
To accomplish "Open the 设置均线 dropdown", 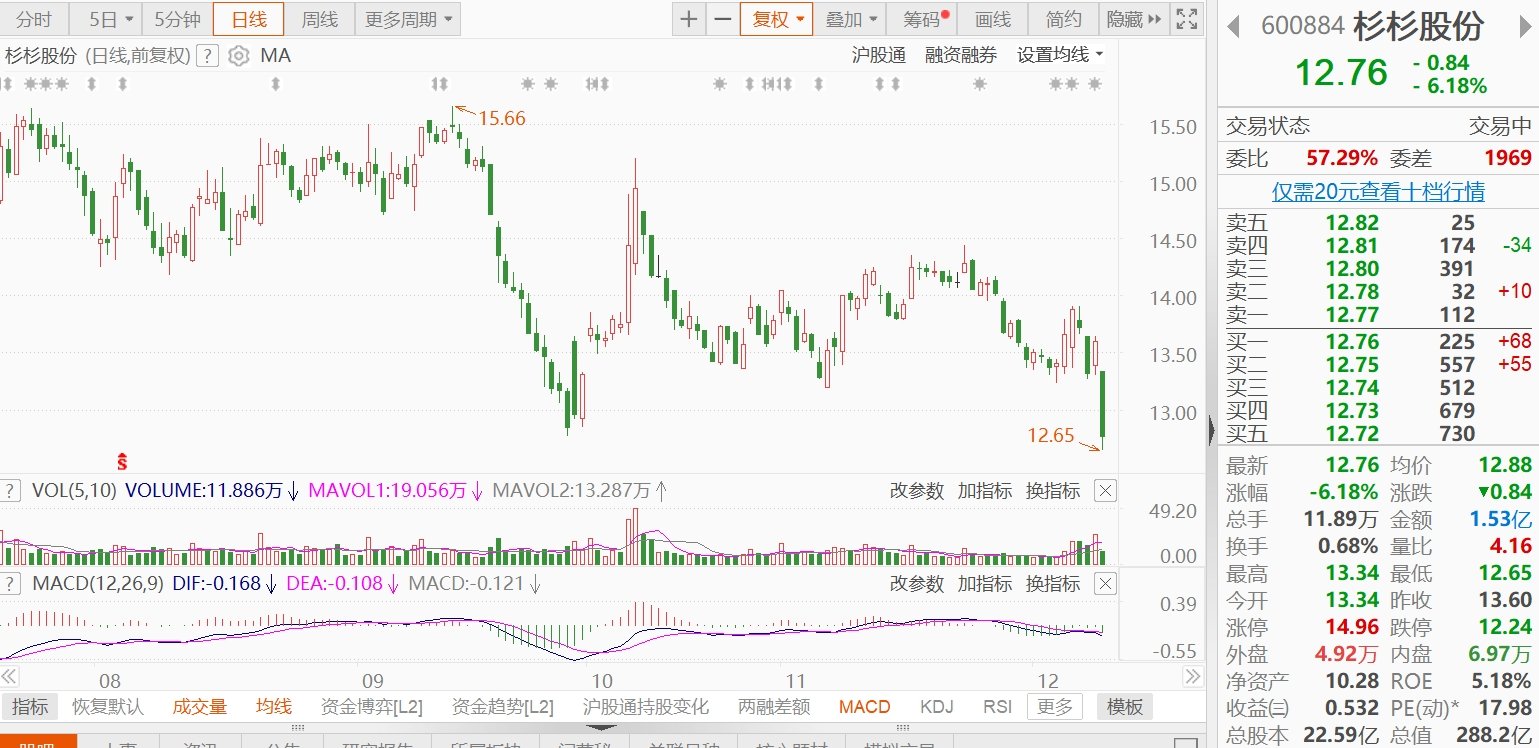I will point(1060,55).
